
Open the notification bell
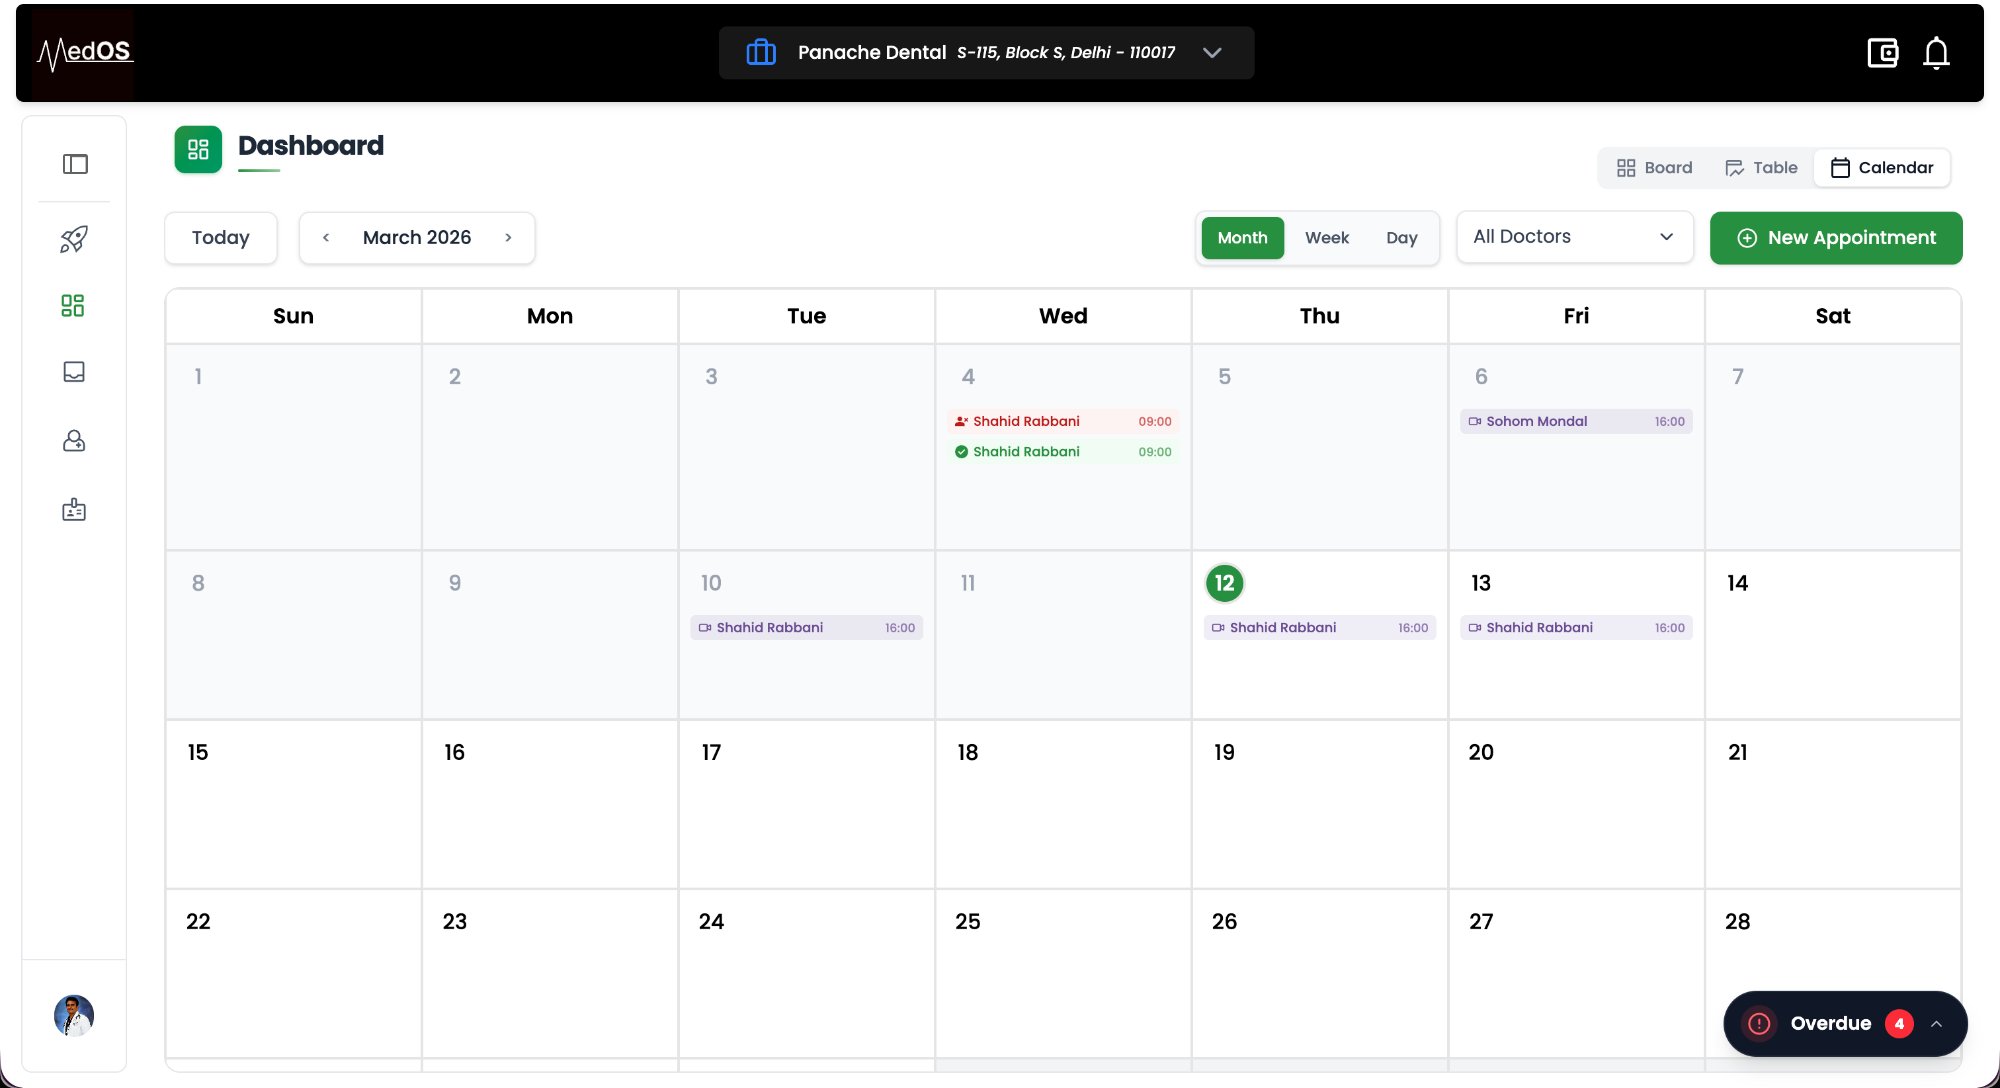1936,53
